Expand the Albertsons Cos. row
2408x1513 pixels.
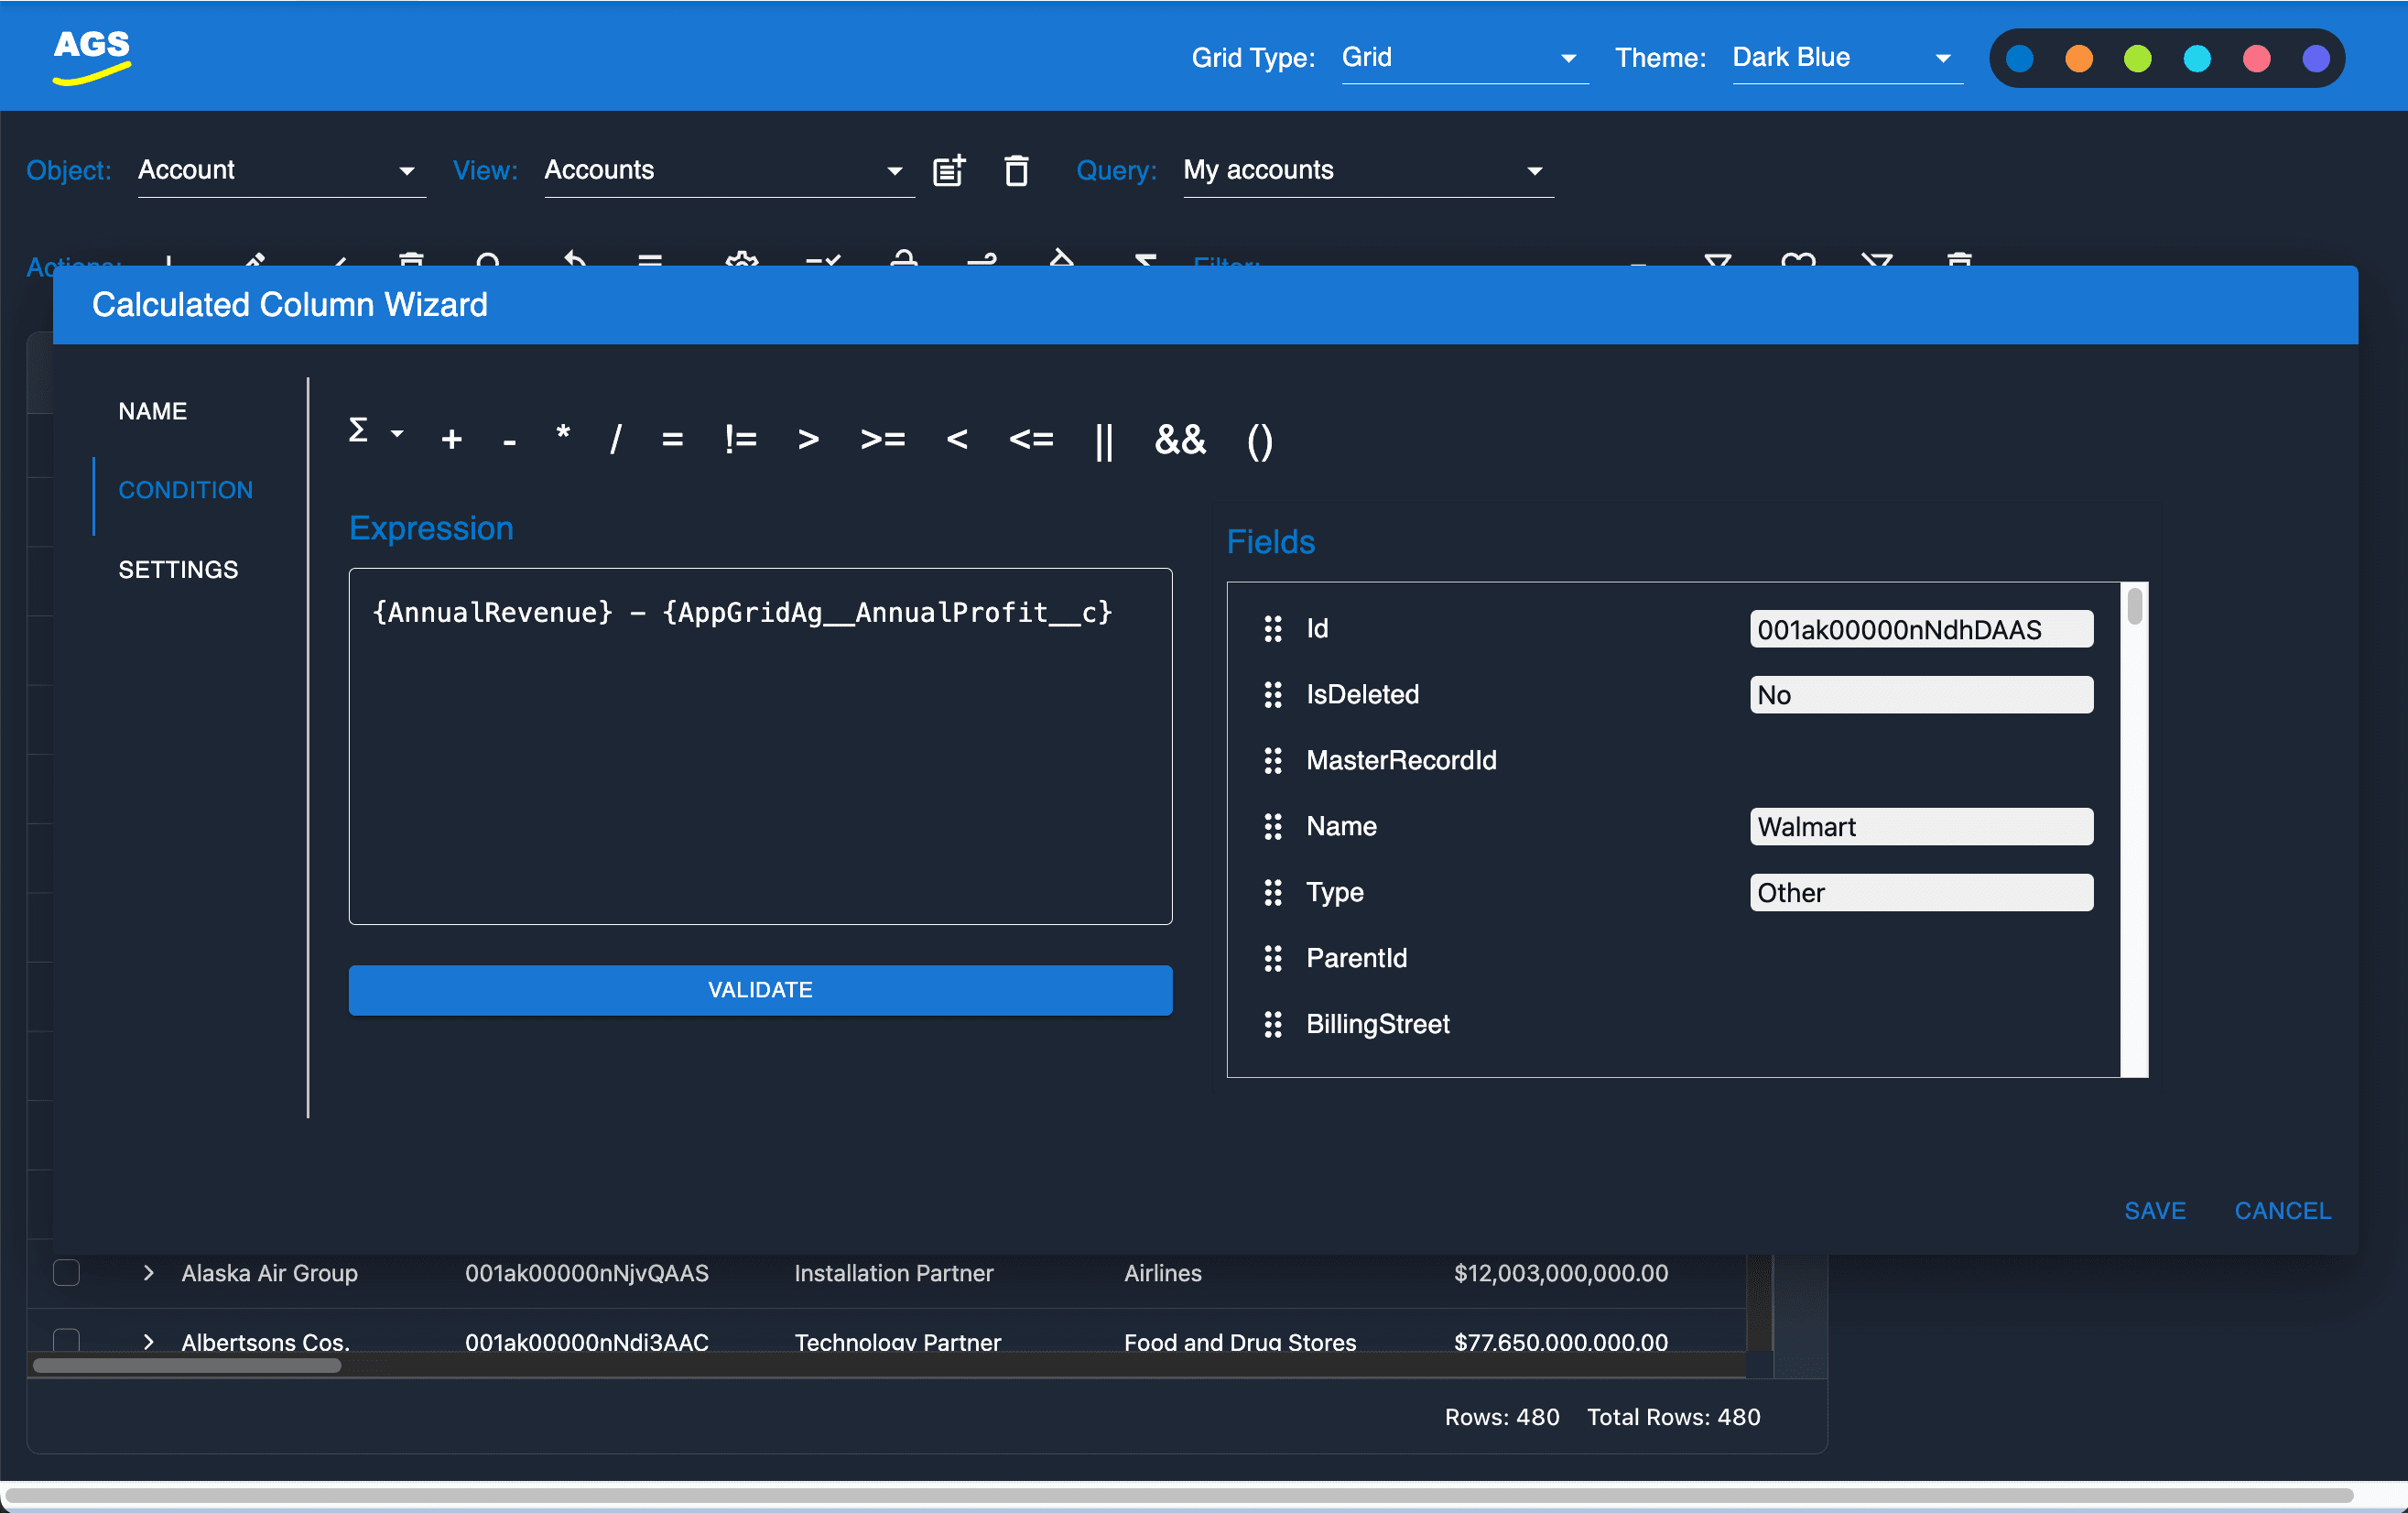tap(148, 1342)
